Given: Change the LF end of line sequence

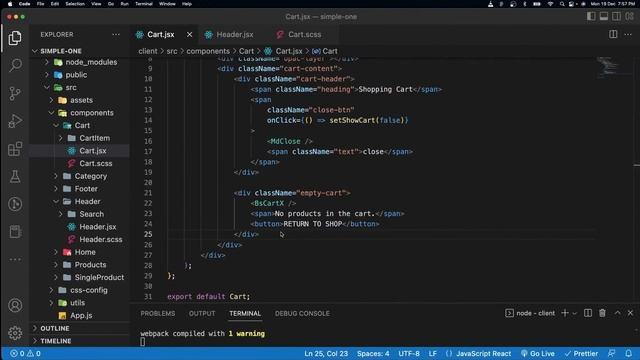Looking at the screenshot, I should click(433, 353).
